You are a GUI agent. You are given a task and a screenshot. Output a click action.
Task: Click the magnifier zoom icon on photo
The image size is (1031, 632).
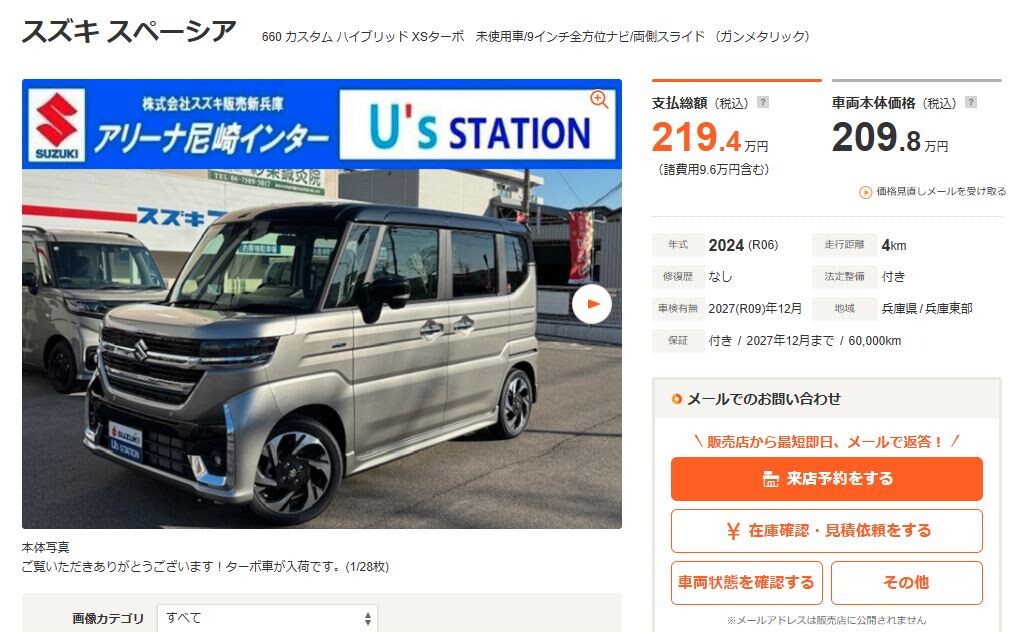click(598, 99)
